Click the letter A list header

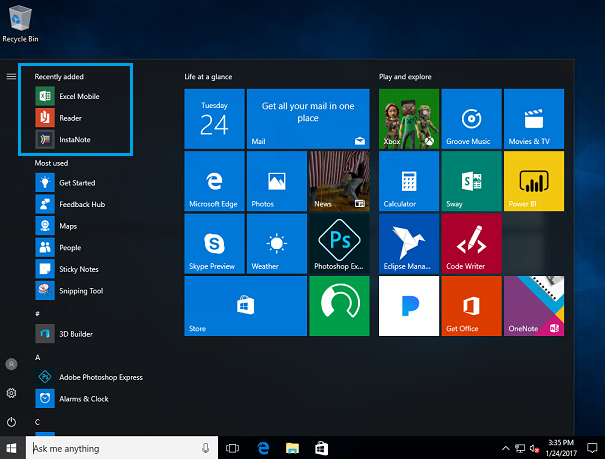37,358
